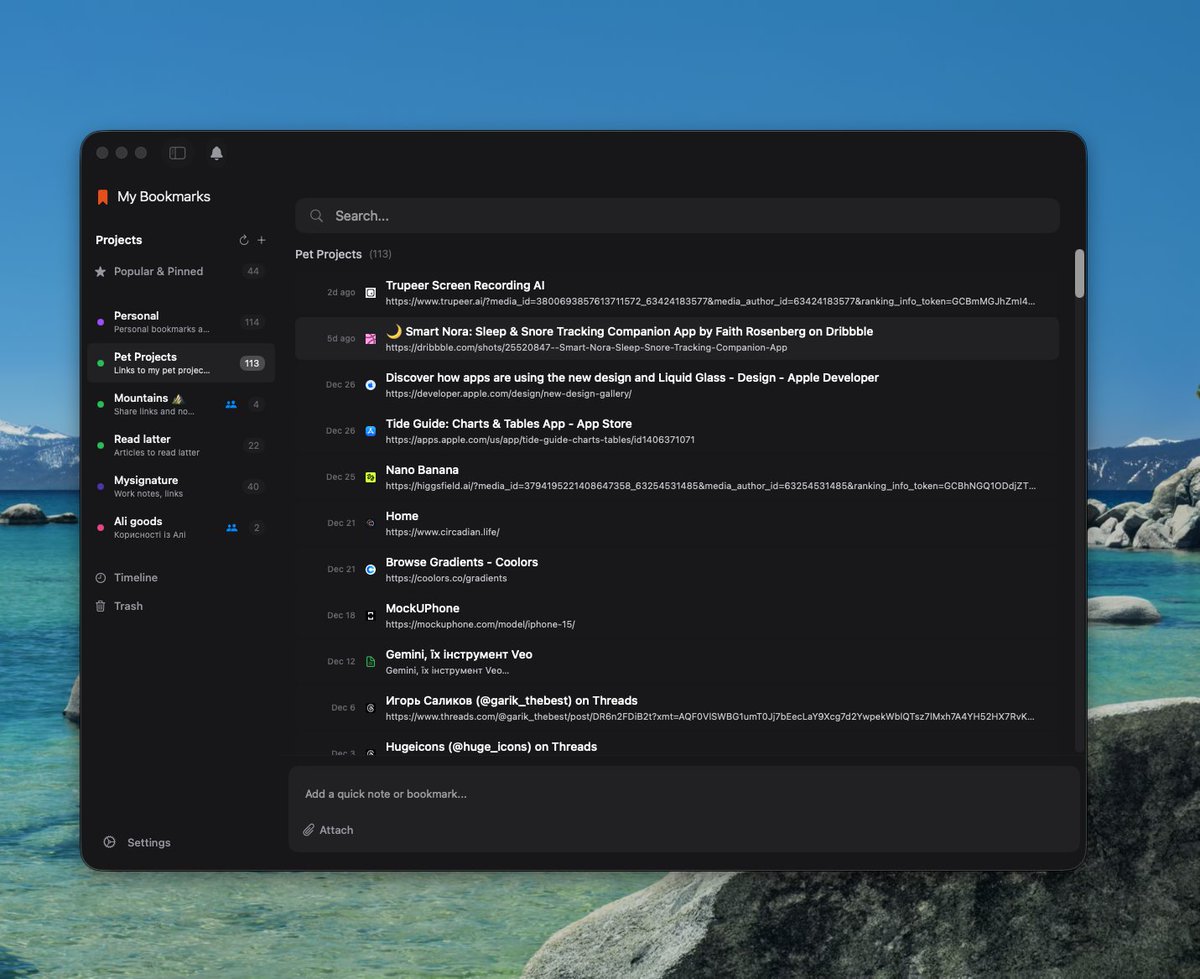
Task: Click the Dribbble favicon on Smart Nora row
Action: (x=370, y=339)
